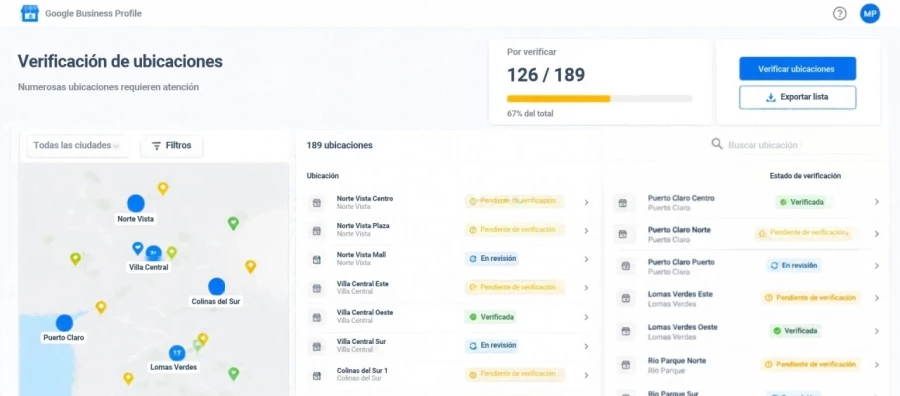
Task: Click the store icon for Lomas Verdes Este
Action: click(626, 298)
